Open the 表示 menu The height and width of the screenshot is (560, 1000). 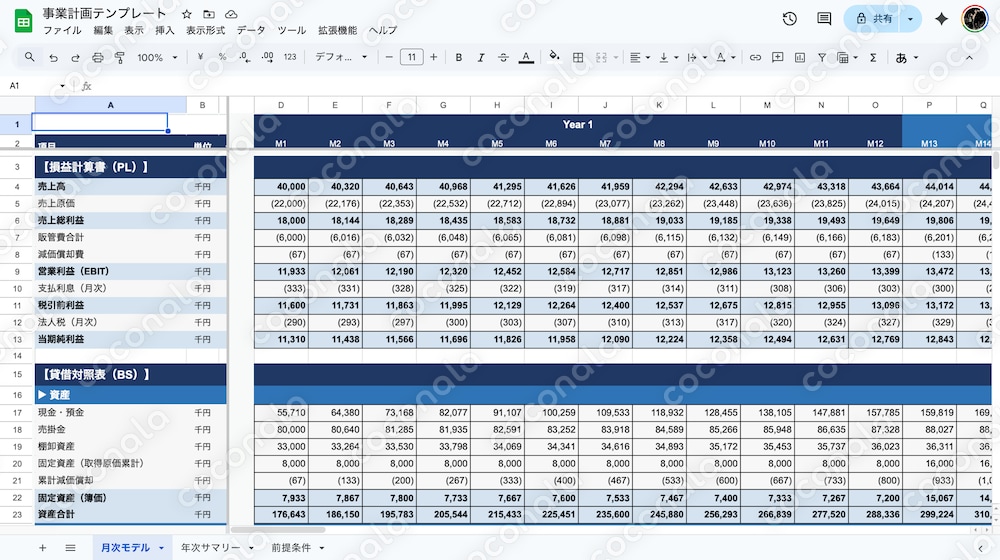coord(134,31)
